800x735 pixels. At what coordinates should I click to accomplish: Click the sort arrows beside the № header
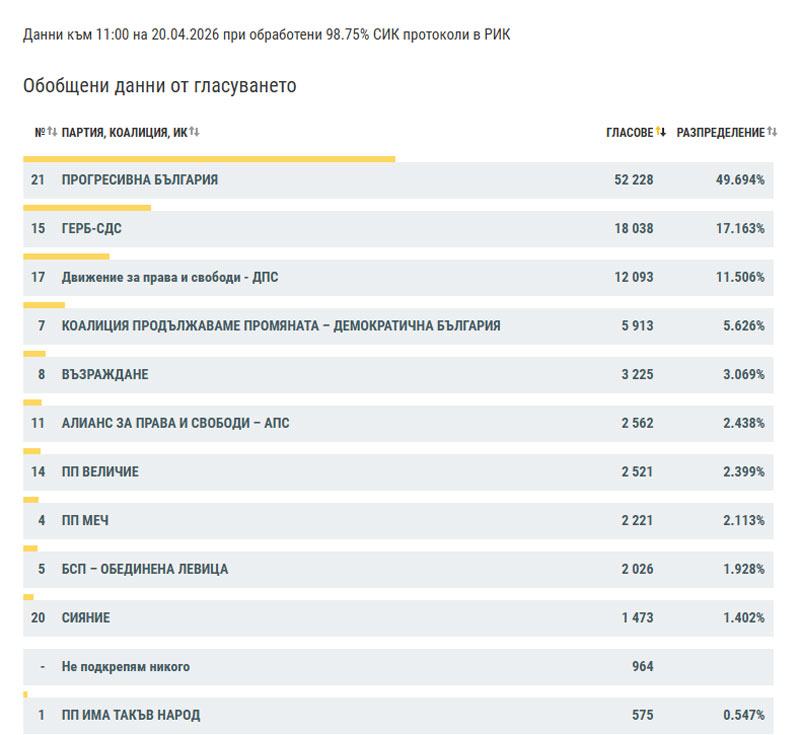click(x=52, y=132)
